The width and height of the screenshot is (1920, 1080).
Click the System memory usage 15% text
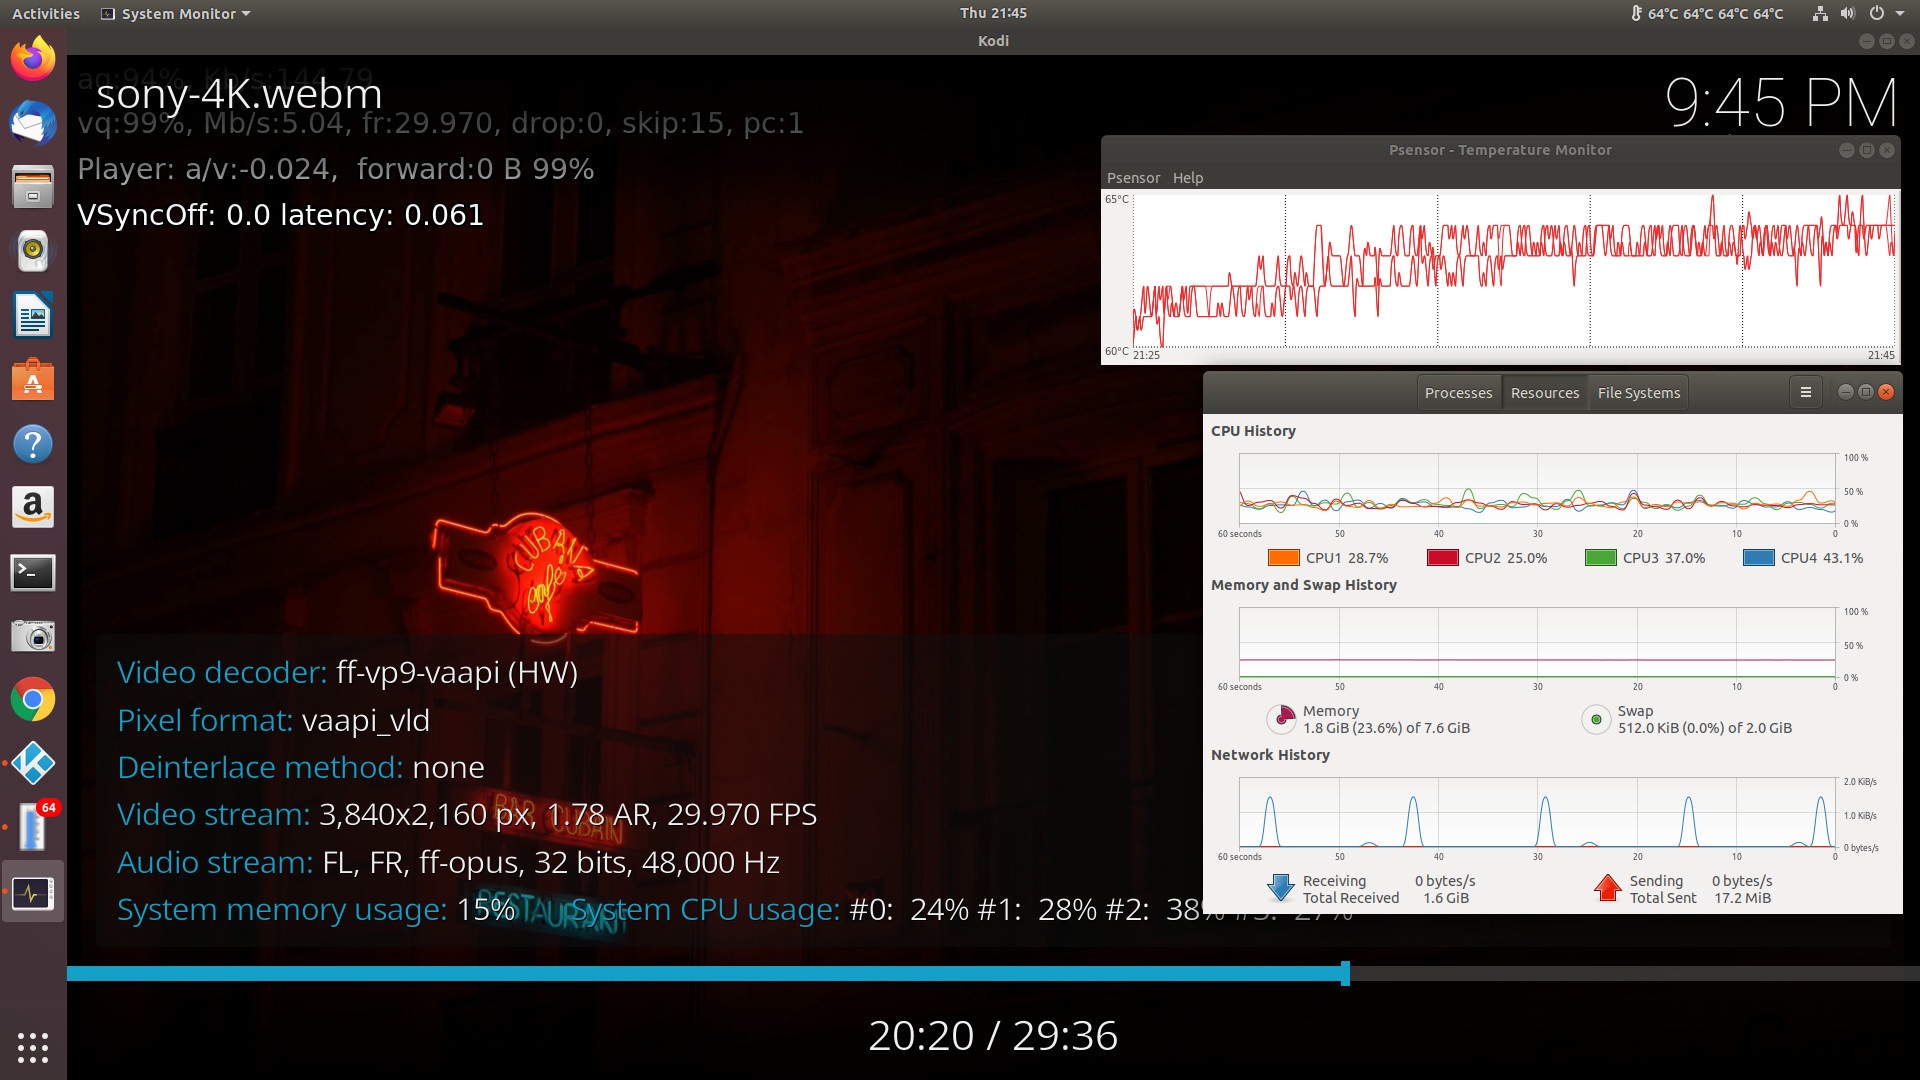click(316, 910)
